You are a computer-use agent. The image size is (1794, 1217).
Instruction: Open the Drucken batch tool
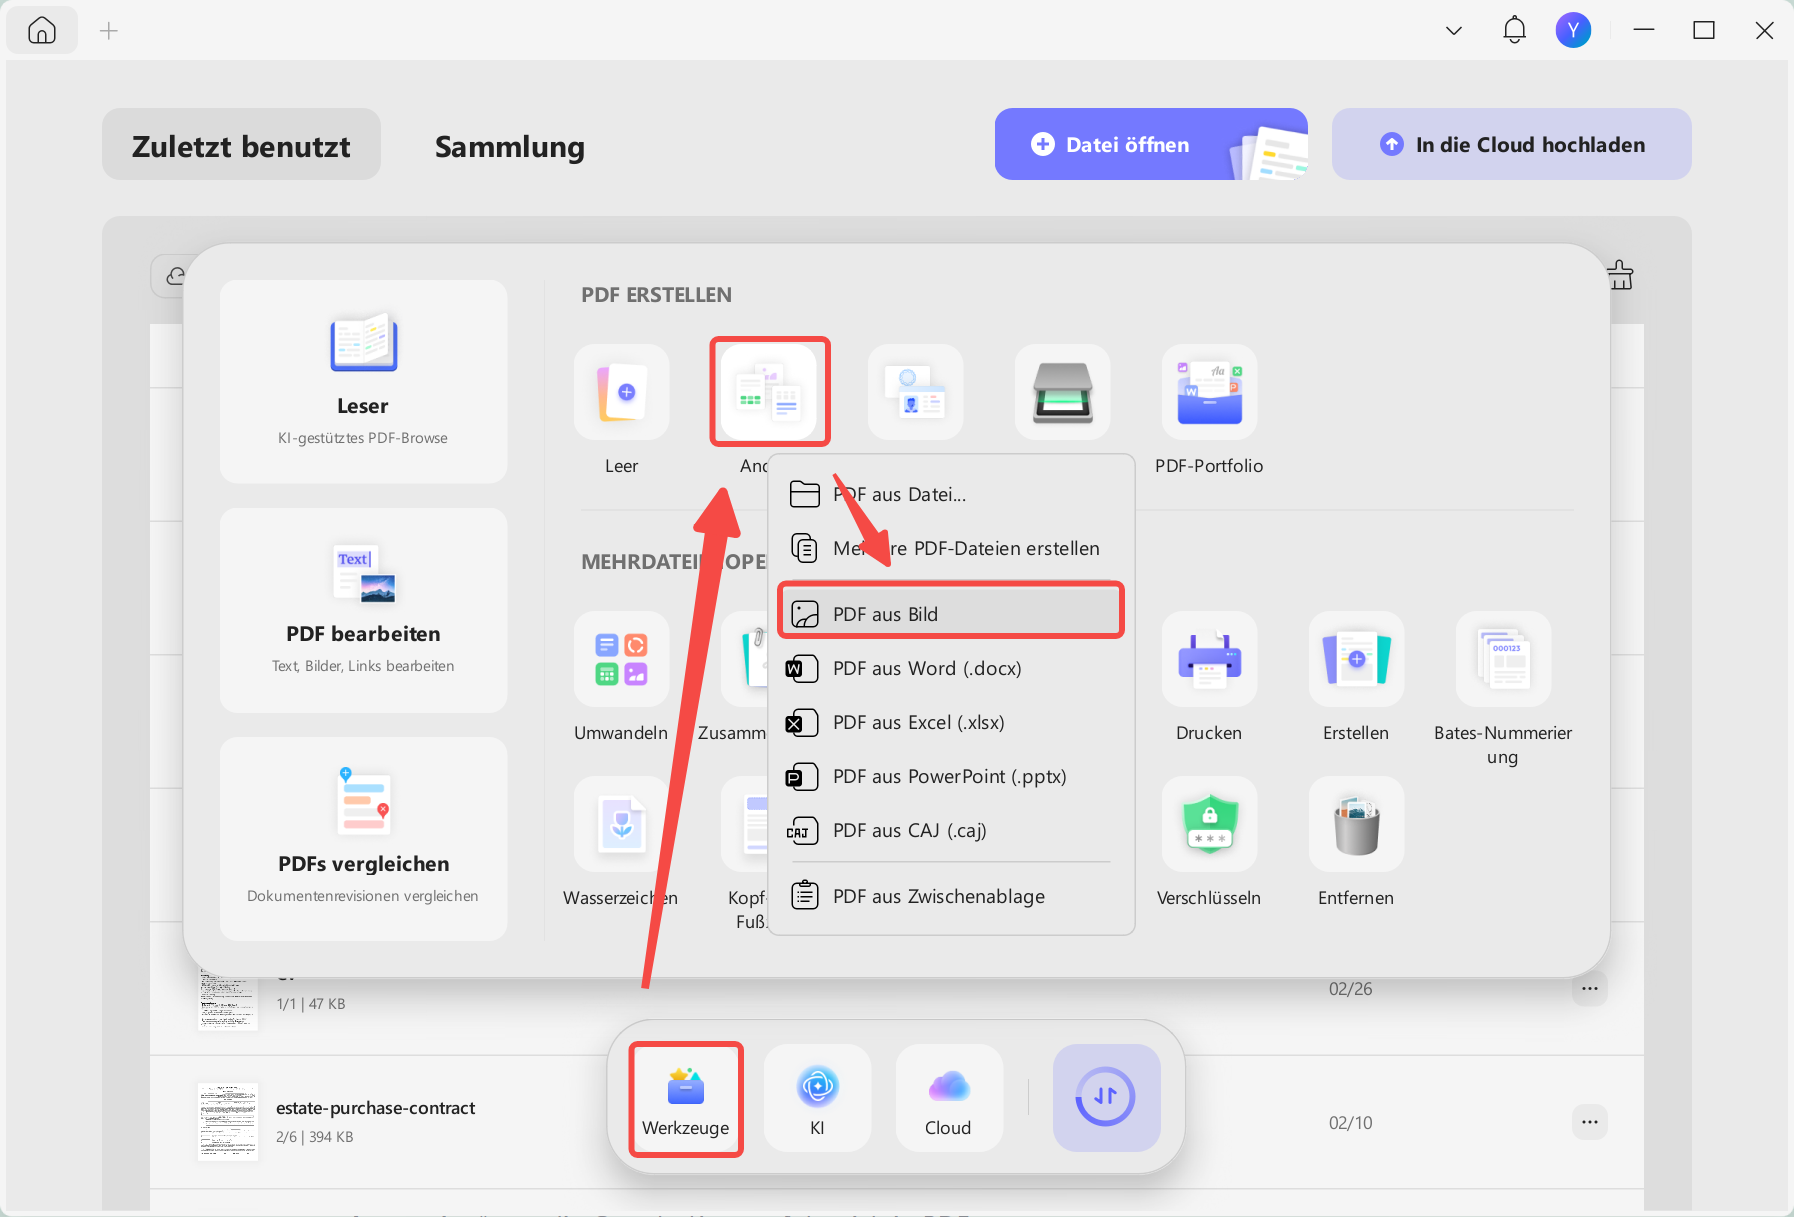pos(1209,659)
